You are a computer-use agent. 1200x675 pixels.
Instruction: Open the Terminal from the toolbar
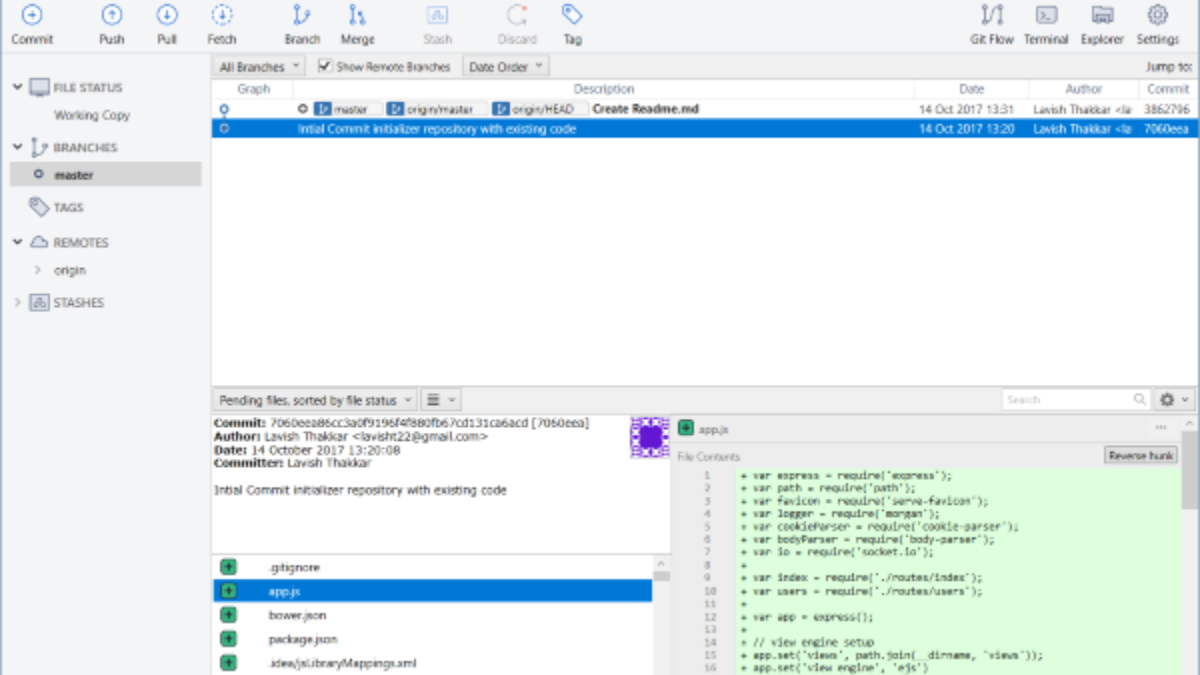pos(1046,16)
